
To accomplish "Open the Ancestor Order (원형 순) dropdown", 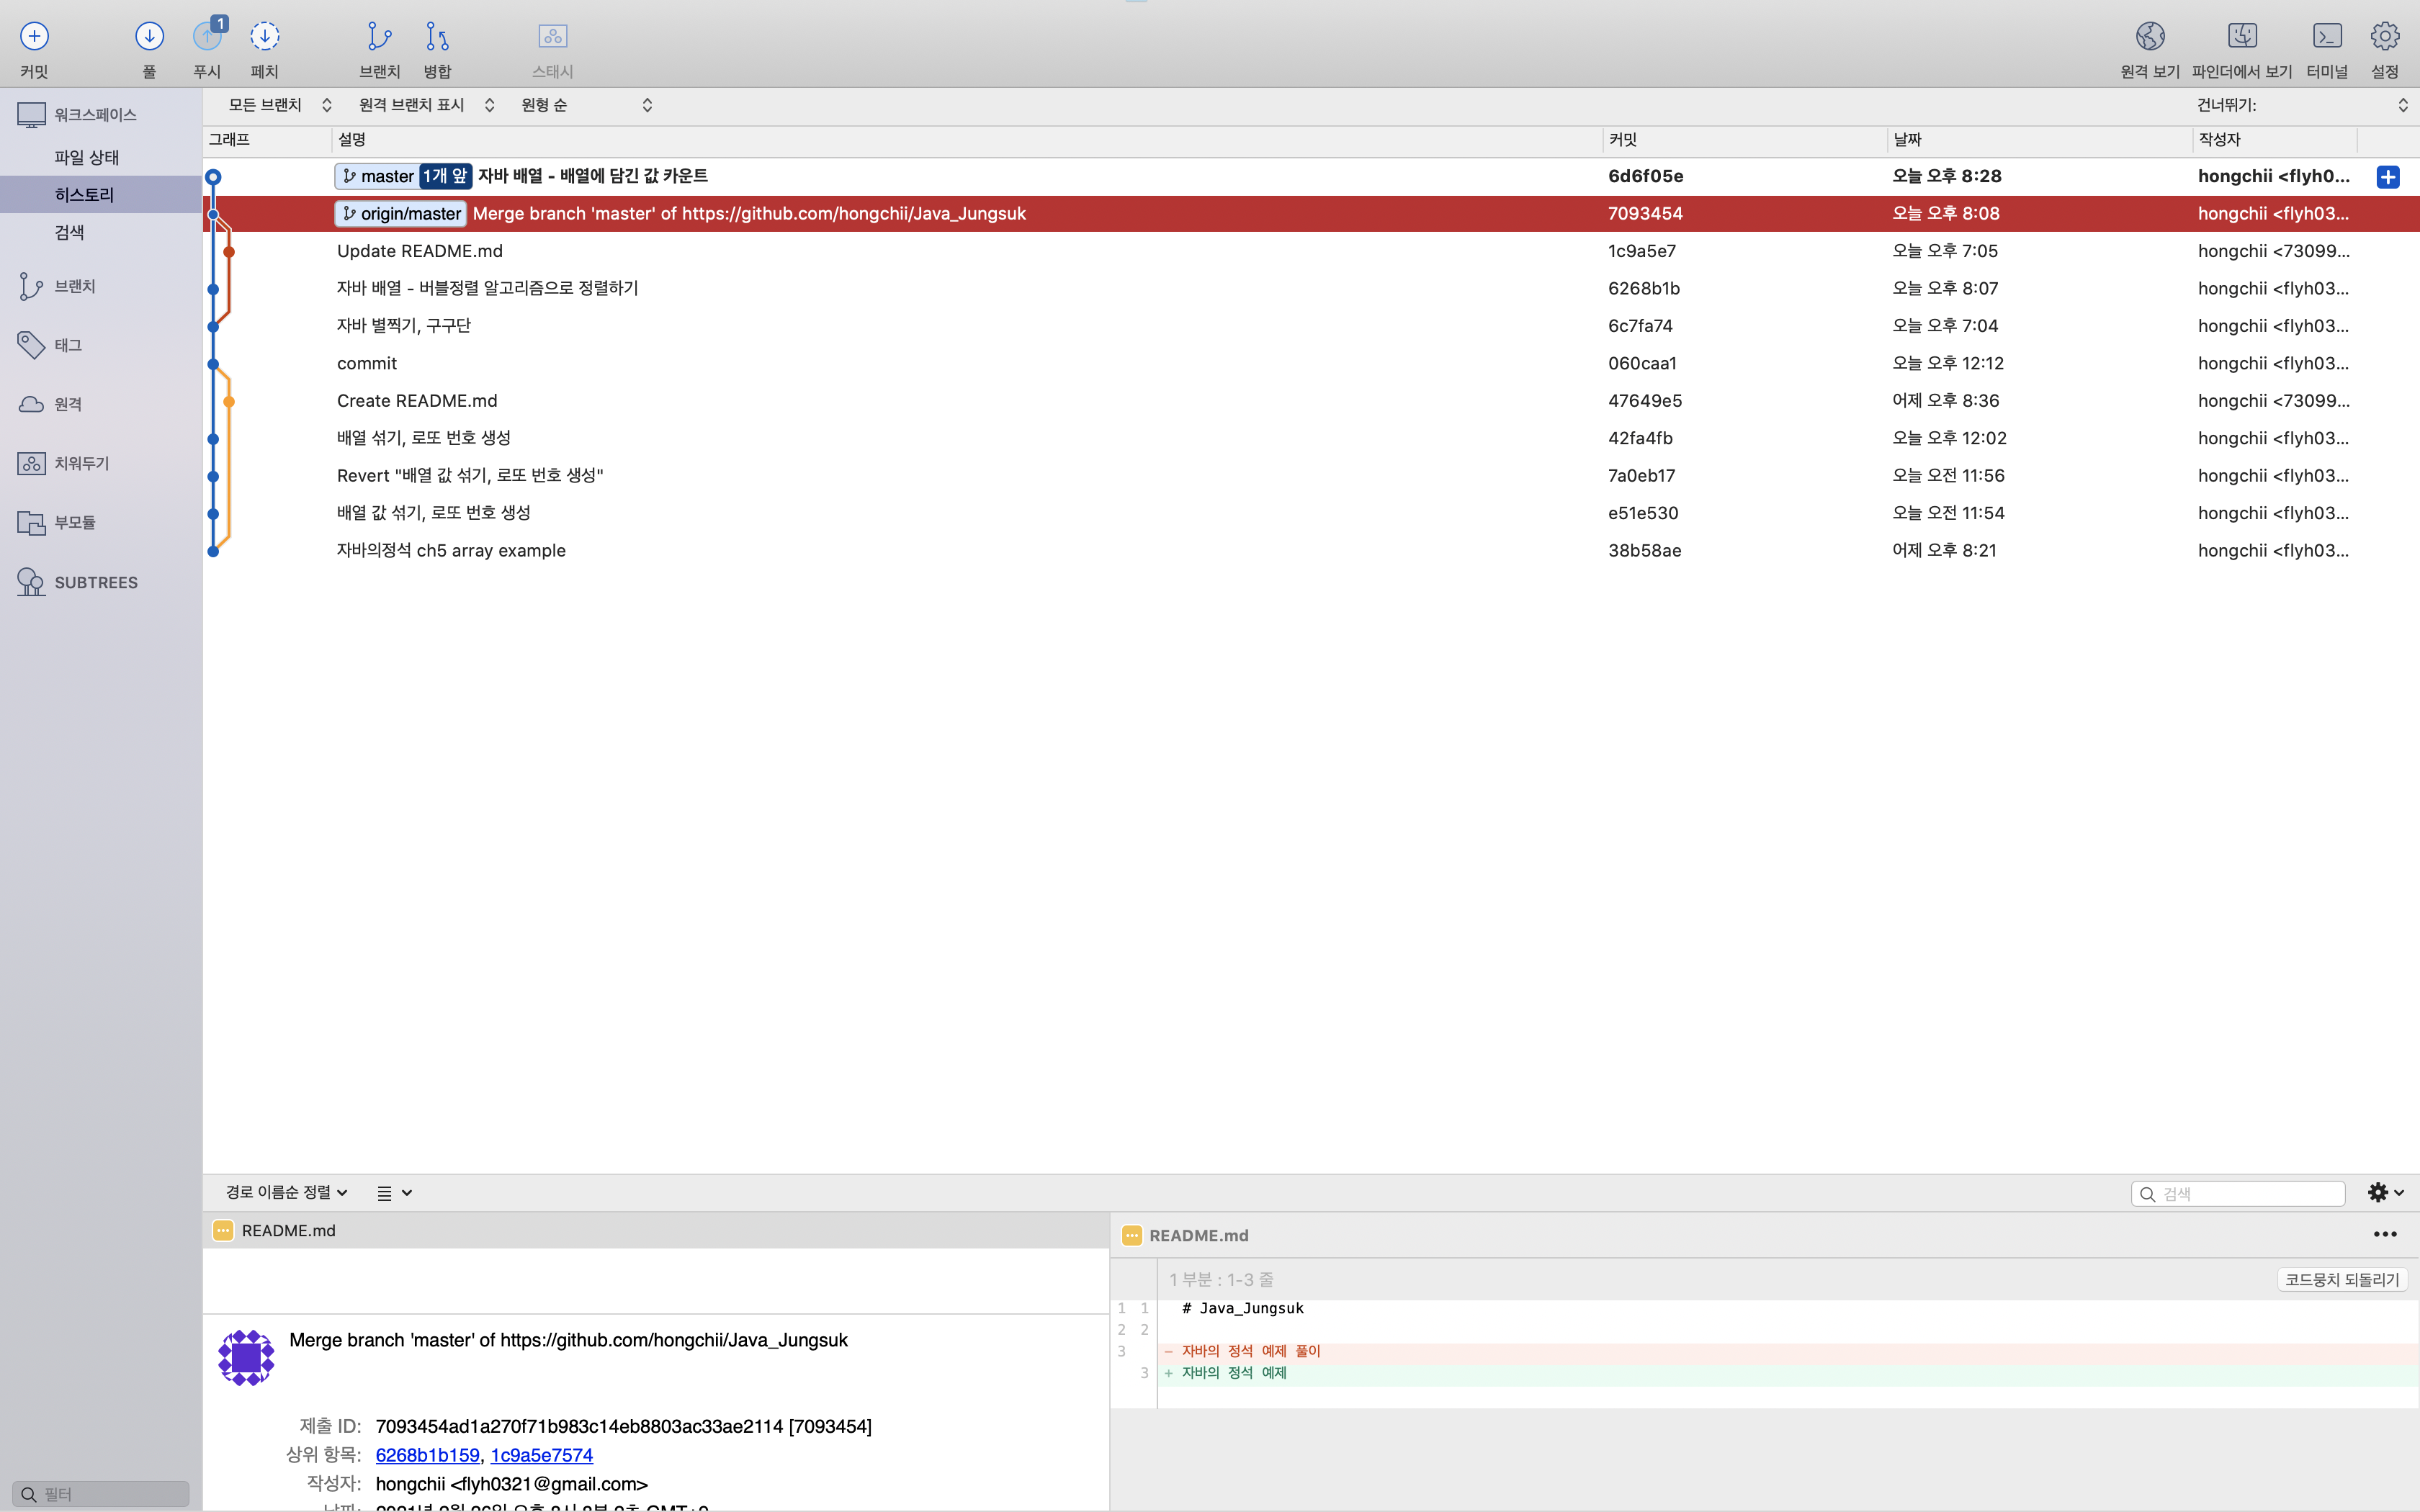I will [586, 105].
